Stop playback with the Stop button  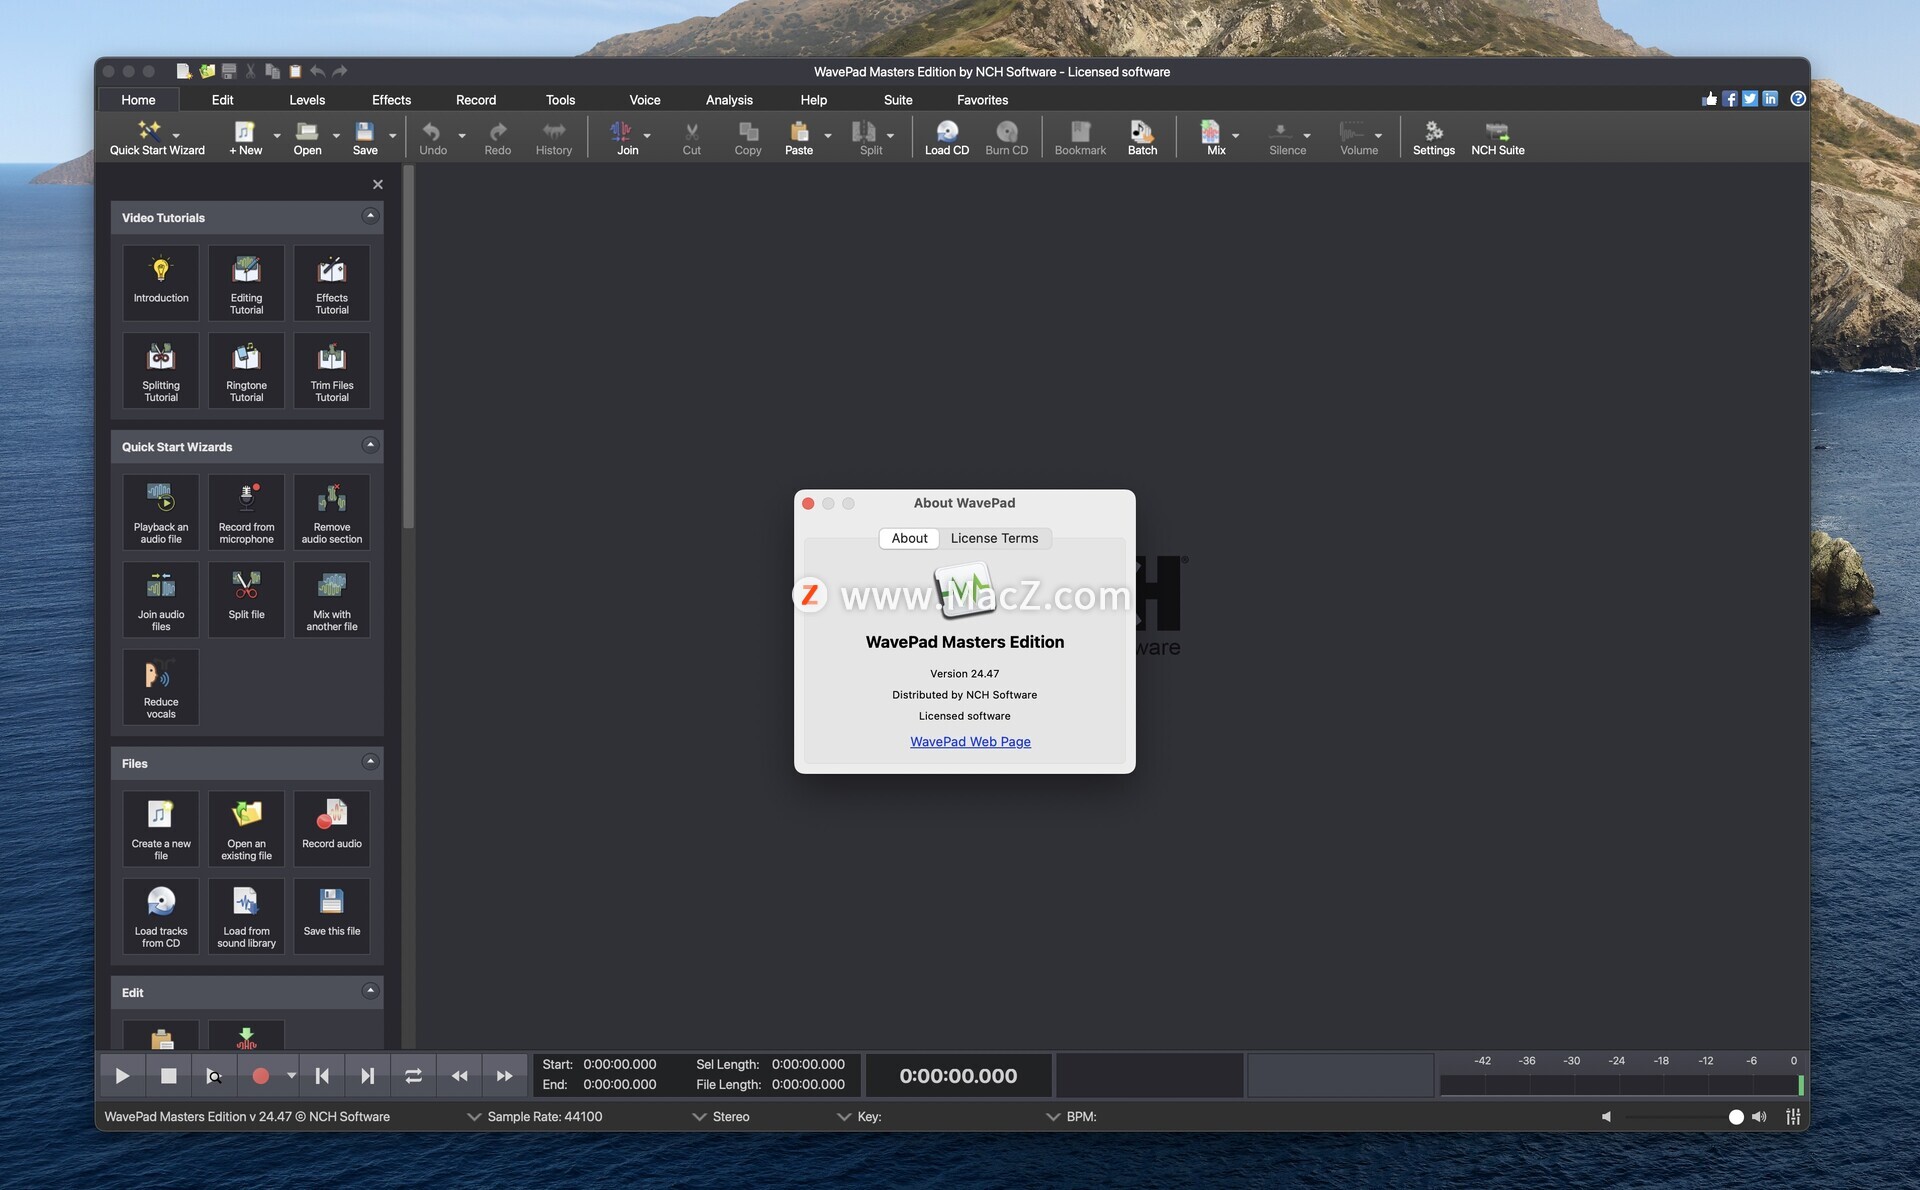pyautogui.click(x=168, y=1076)
